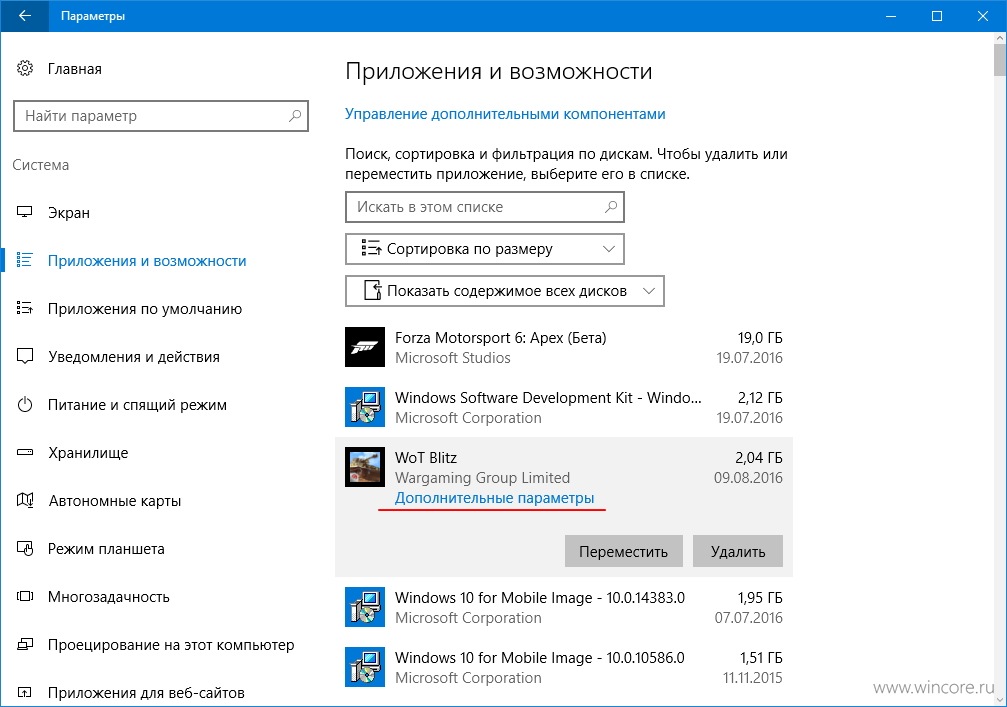Open the Экран settings section
Viewport: 1007px width, 707px height.
(x=69, y=213)
